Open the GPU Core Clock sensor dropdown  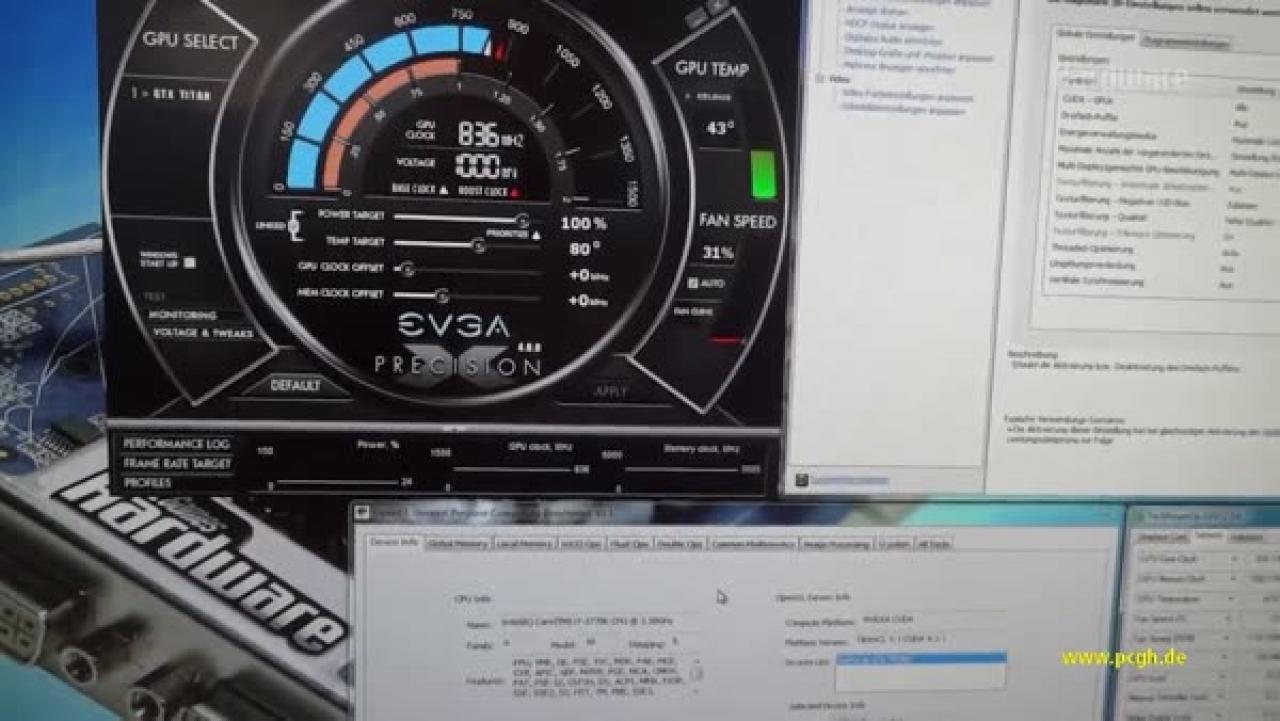tap(1237, 559)
